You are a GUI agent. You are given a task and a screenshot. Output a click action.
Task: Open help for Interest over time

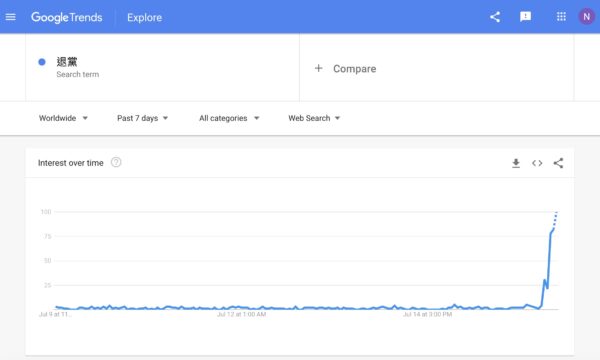(116, 163)
